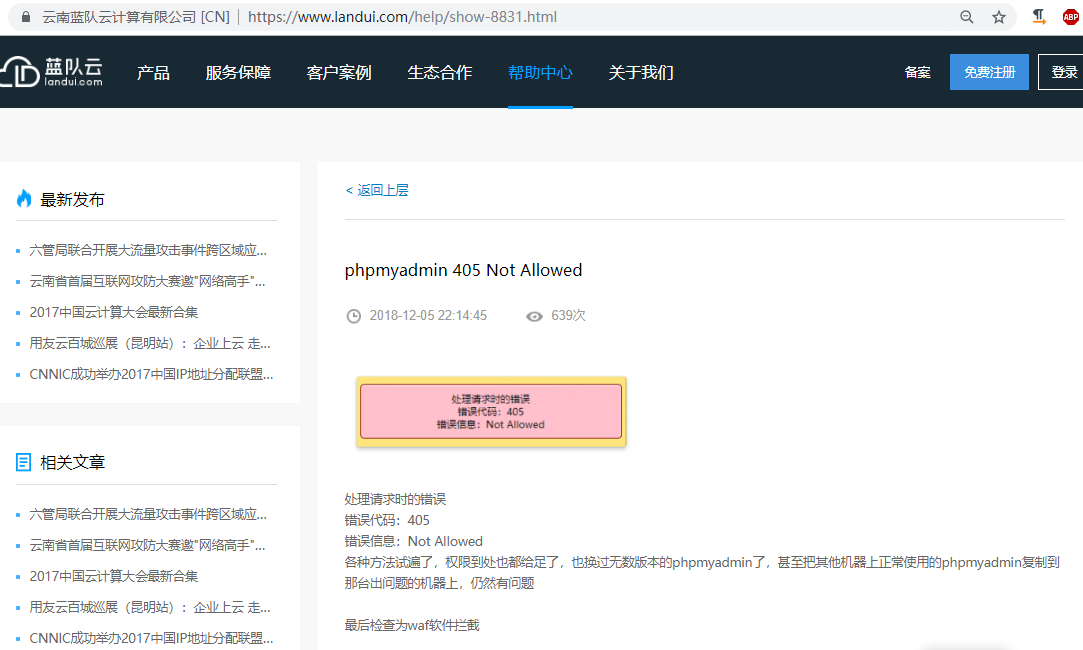Click the lock icon in address bar

pos(26,17)
